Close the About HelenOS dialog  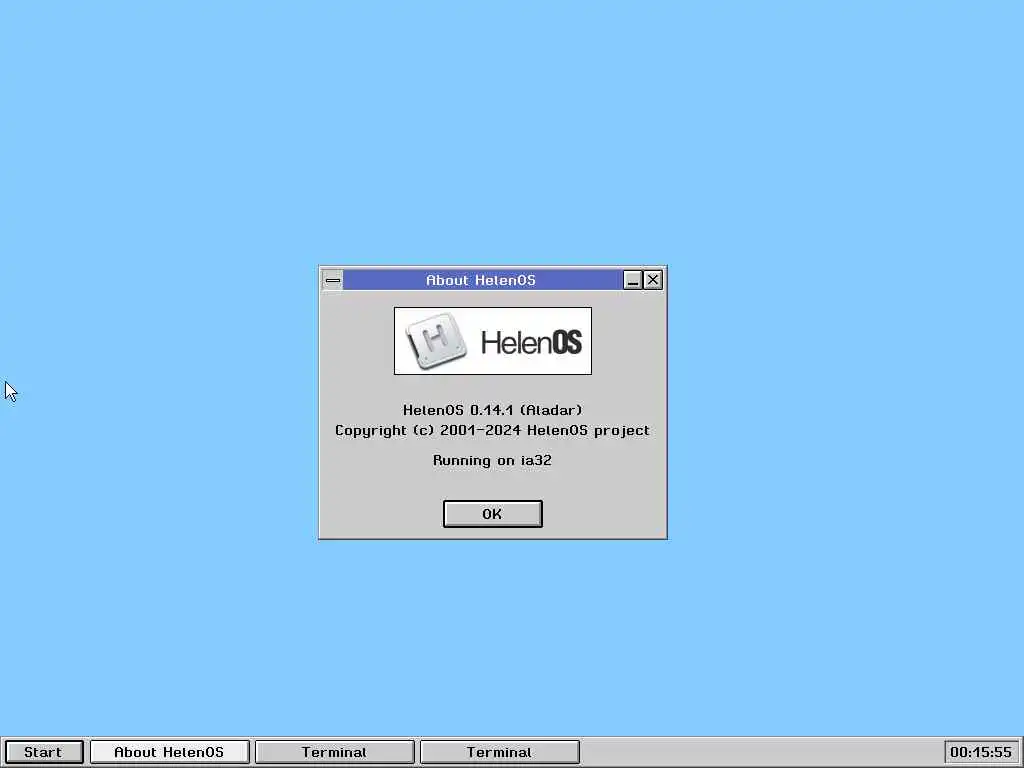(x=653, y=280)
